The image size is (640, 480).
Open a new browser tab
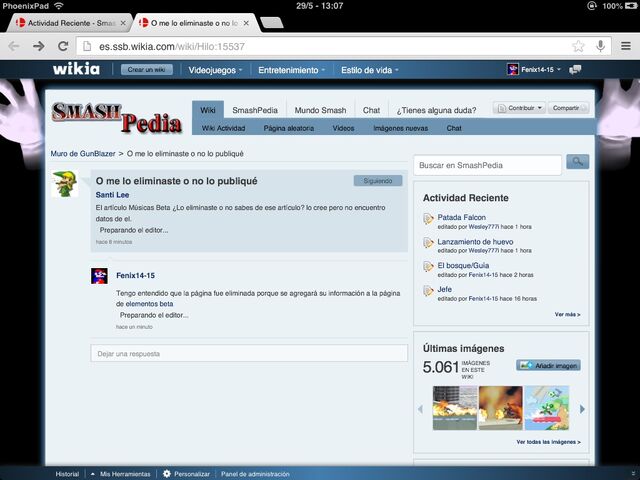272,23
